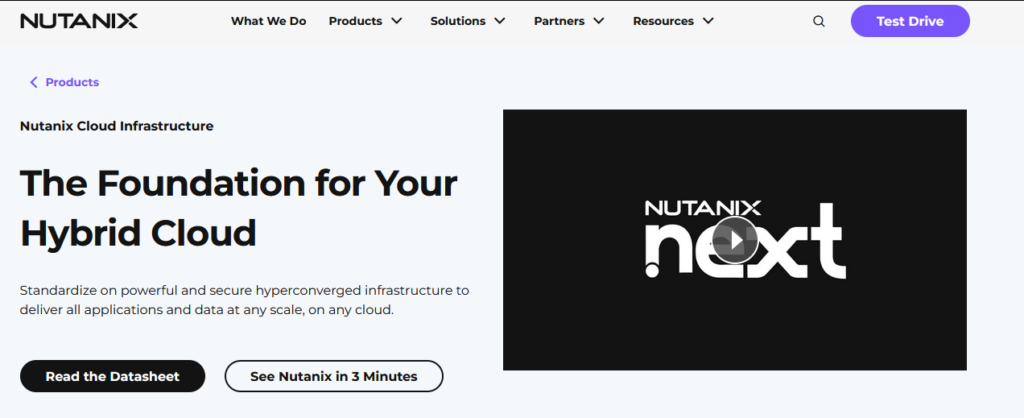Open the site search magnifier icon

pos(819,21)
